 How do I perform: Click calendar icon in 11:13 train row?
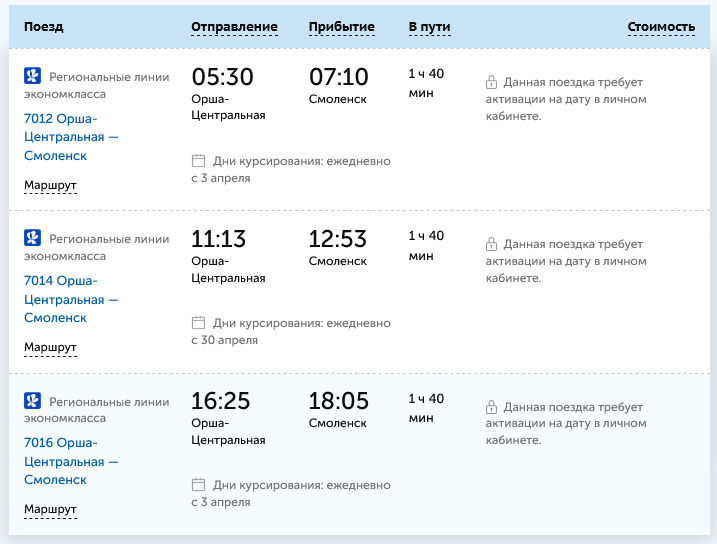198,322
